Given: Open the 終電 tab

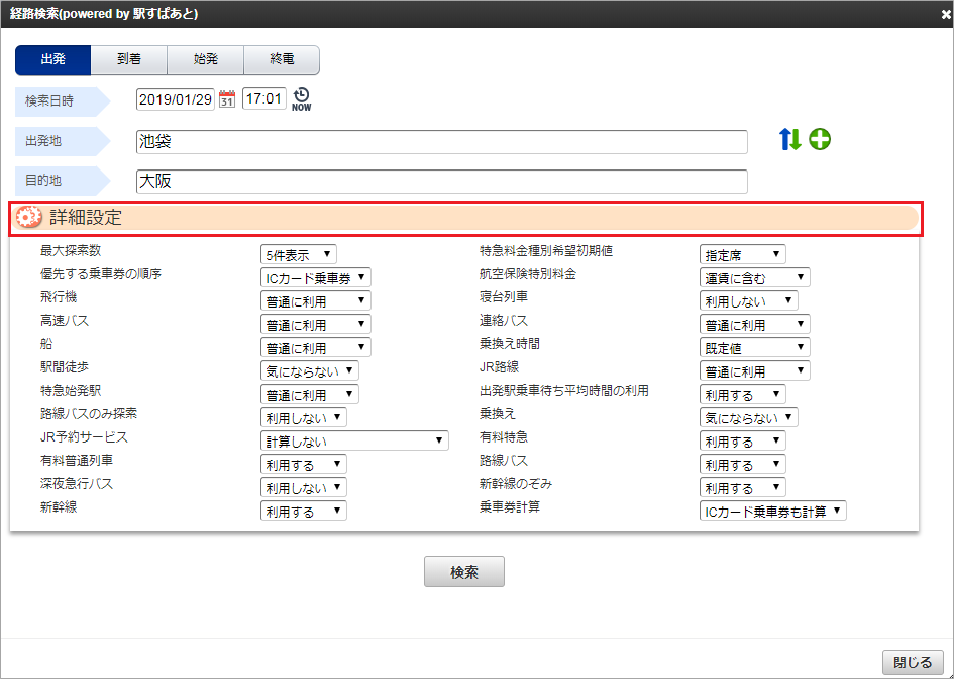Looking at the screenshot, I should 281,59.
